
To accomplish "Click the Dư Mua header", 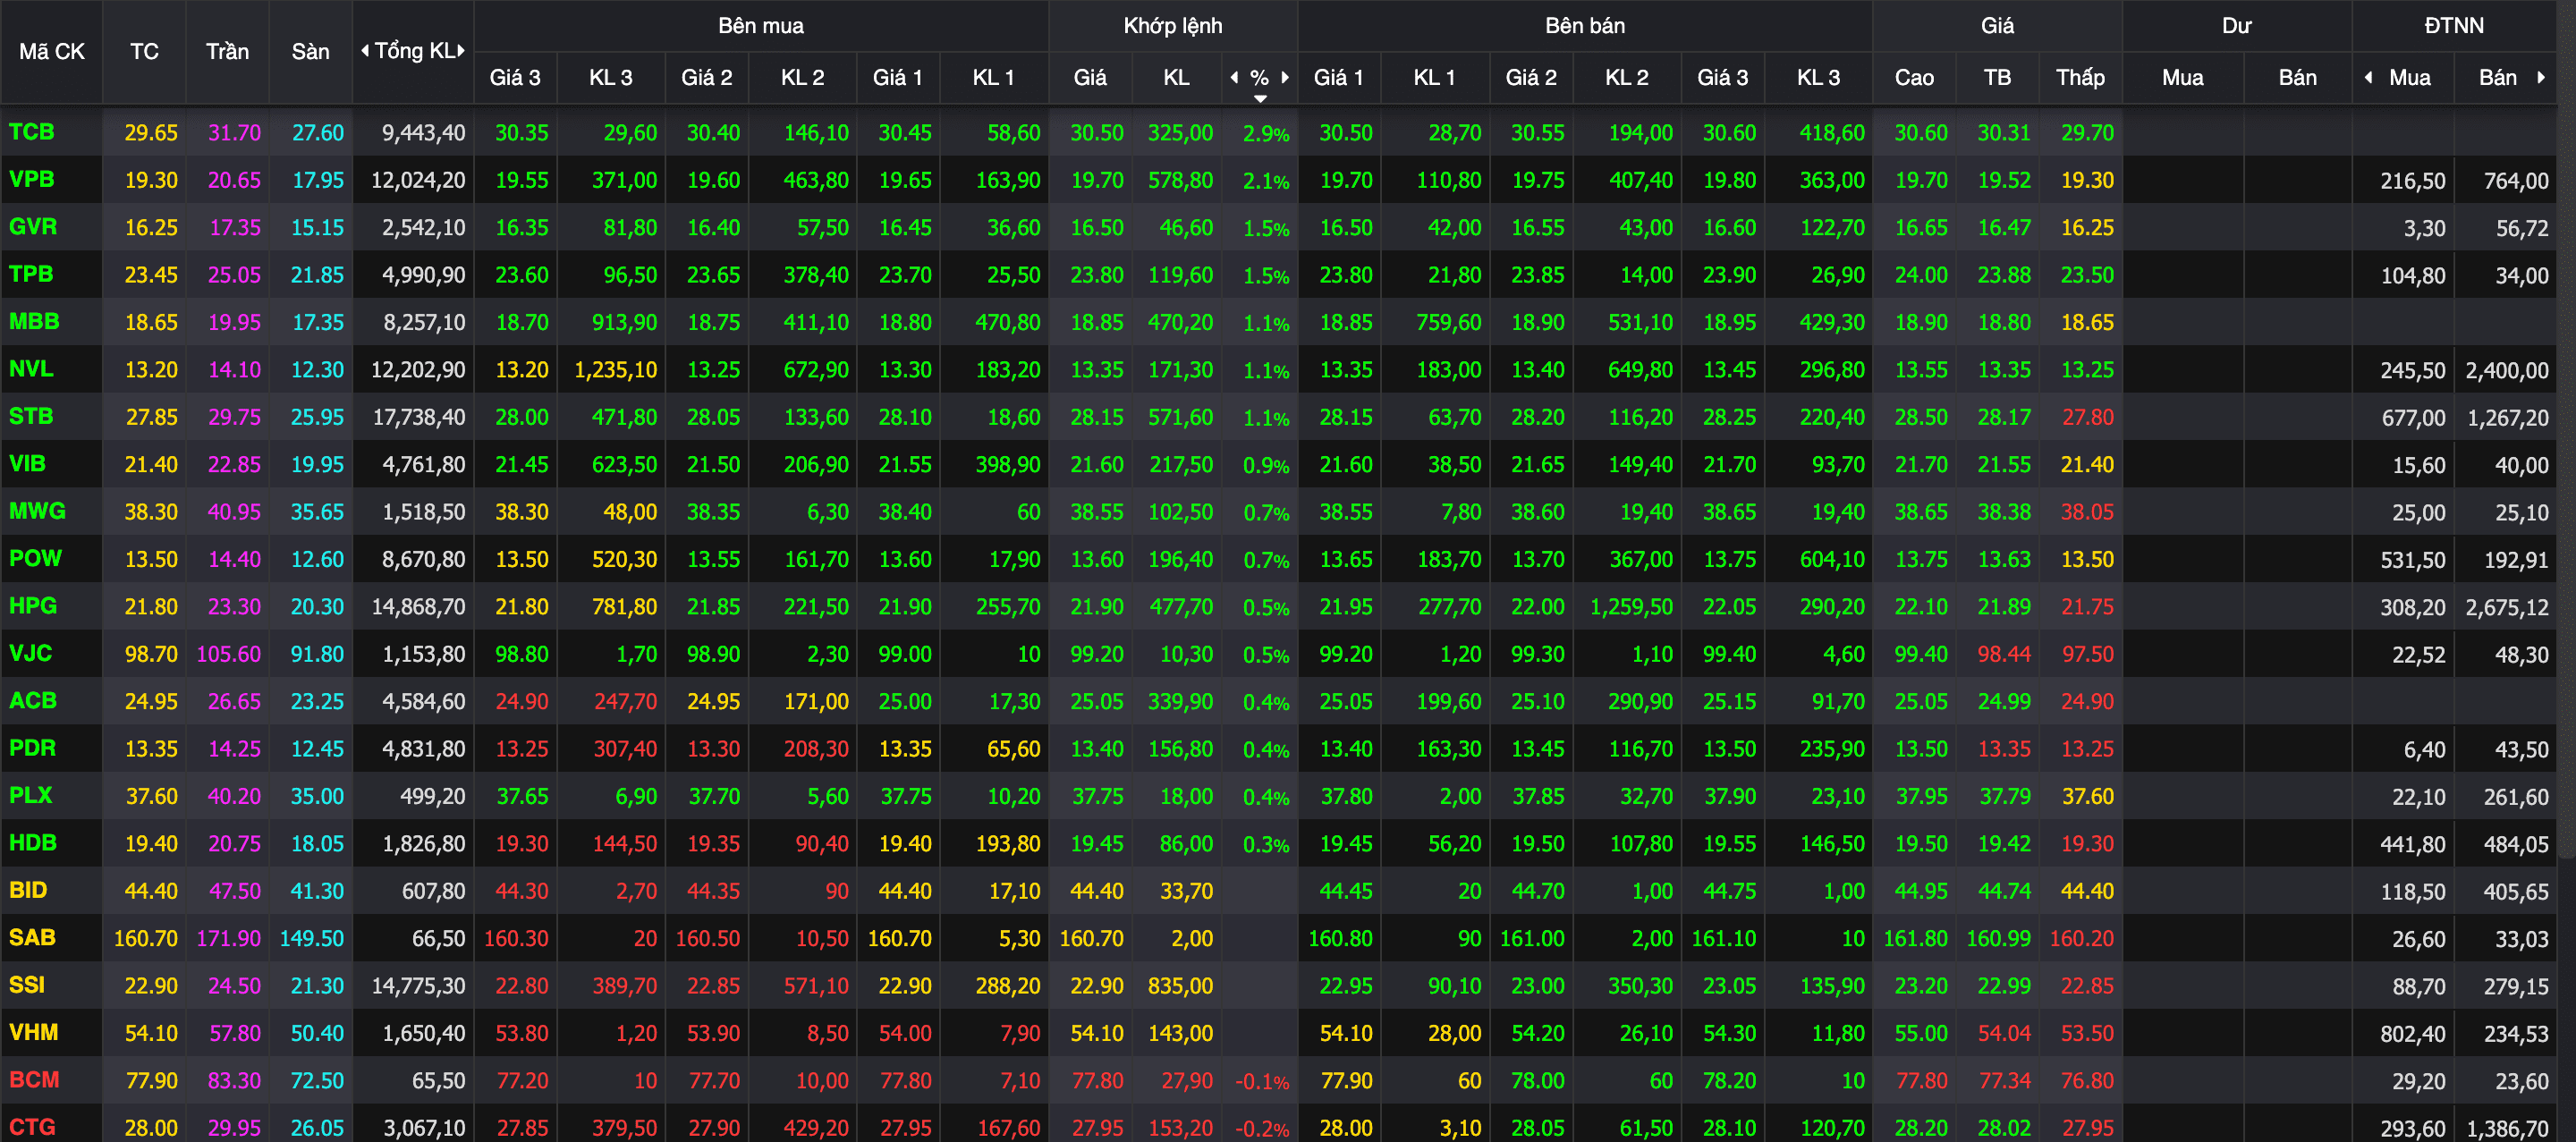I will (2182, 77).
